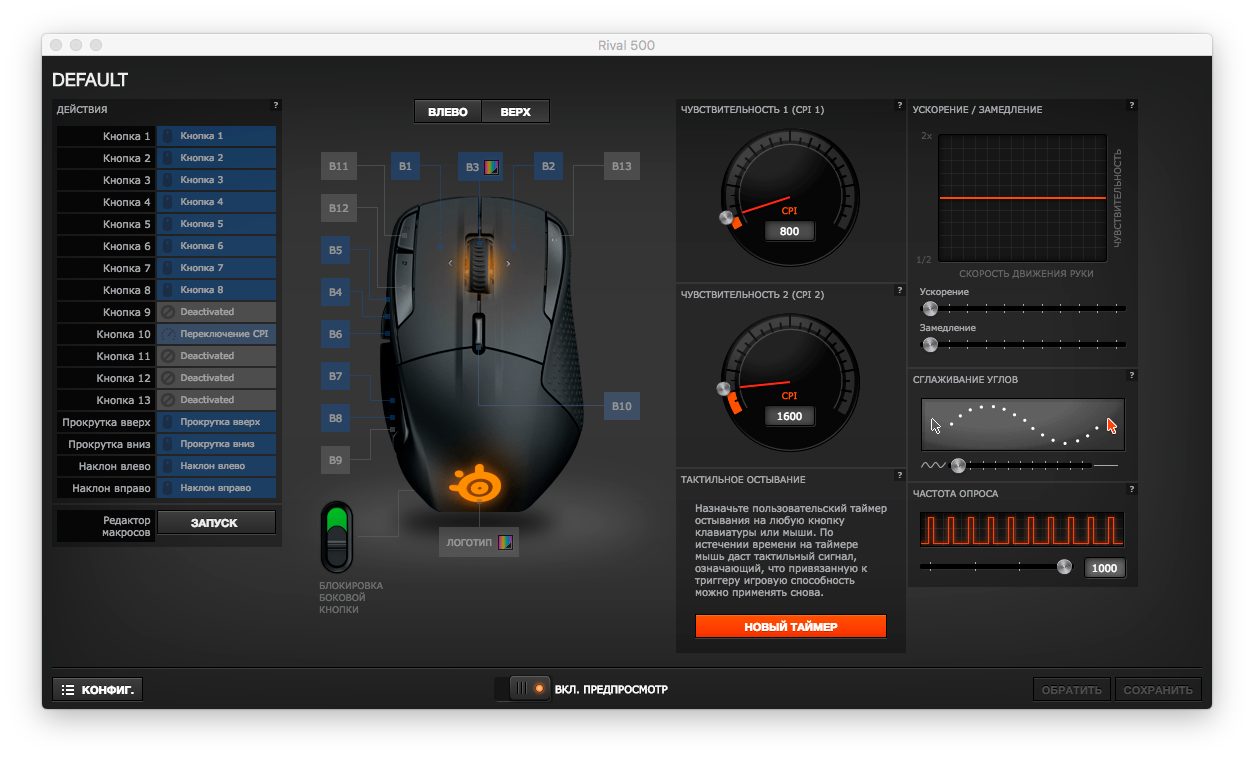Focus the polling rate field showing 1000
The image size is (1254, 759).
(1105, 568)
